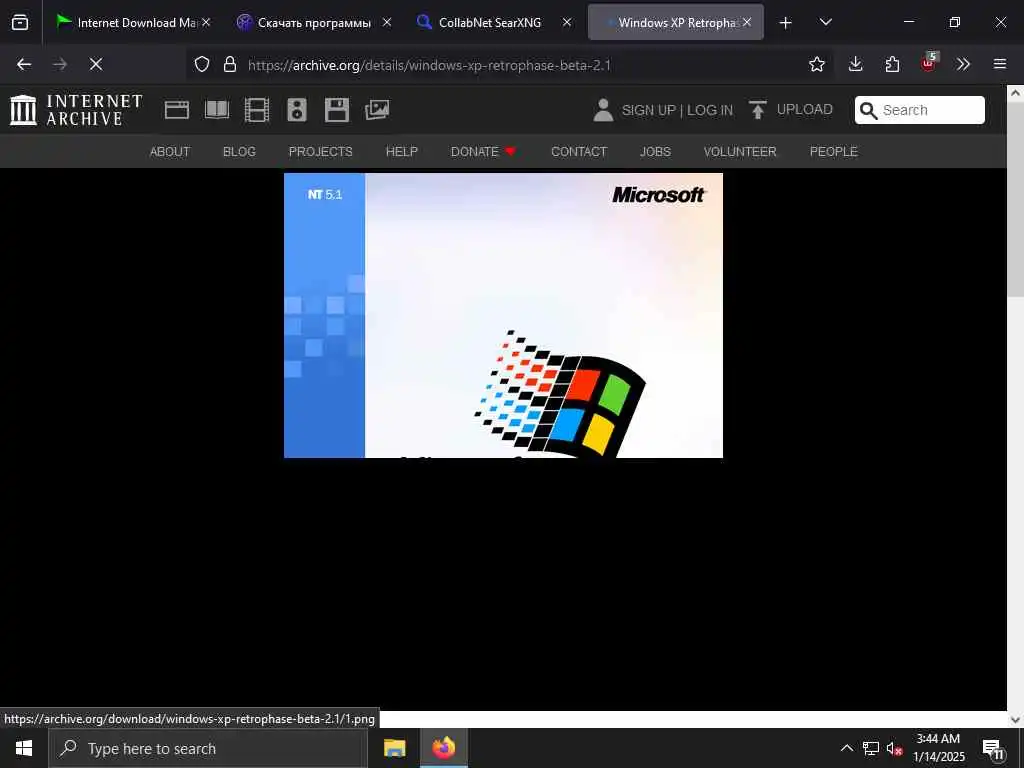Open the Windows XP Retrophase preview image

504,315
